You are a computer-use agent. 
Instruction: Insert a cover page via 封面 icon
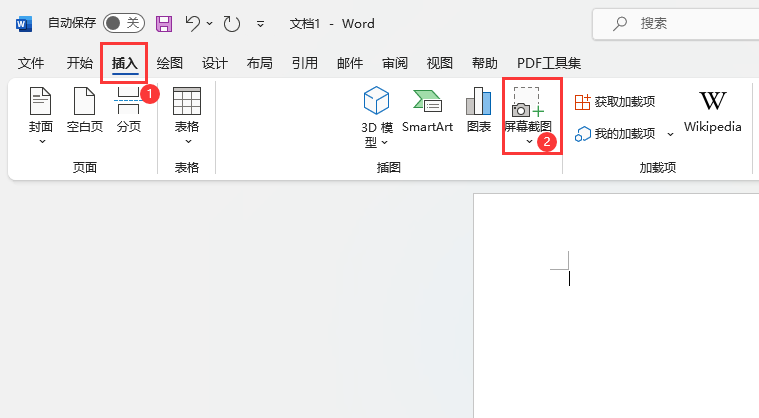(x=41, y=101)
